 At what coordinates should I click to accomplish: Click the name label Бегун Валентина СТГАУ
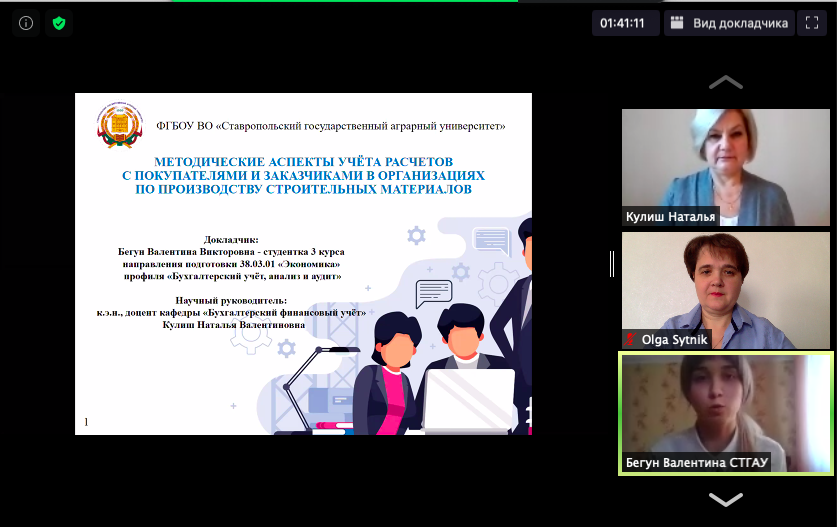[697, 462]
